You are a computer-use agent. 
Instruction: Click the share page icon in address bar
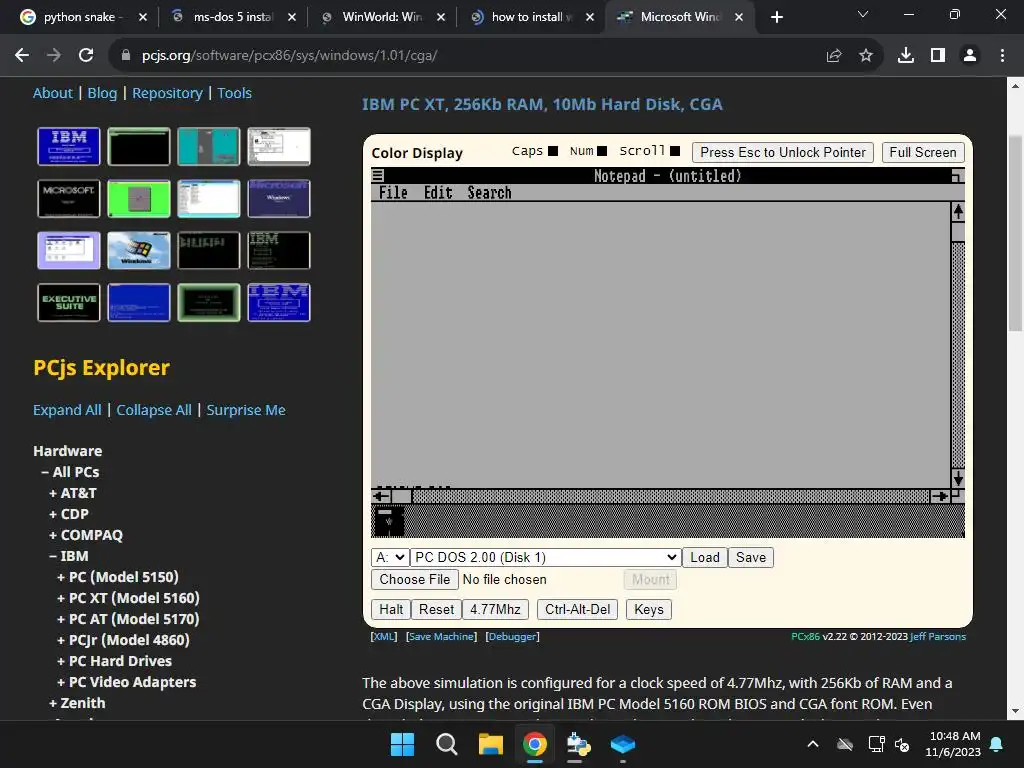[x=834, y=56]
